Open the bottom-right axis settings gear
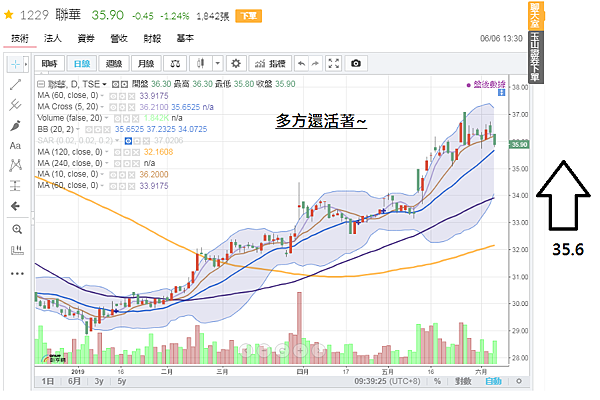The height and width of the screenshot is (400, 600). [519, 381]
